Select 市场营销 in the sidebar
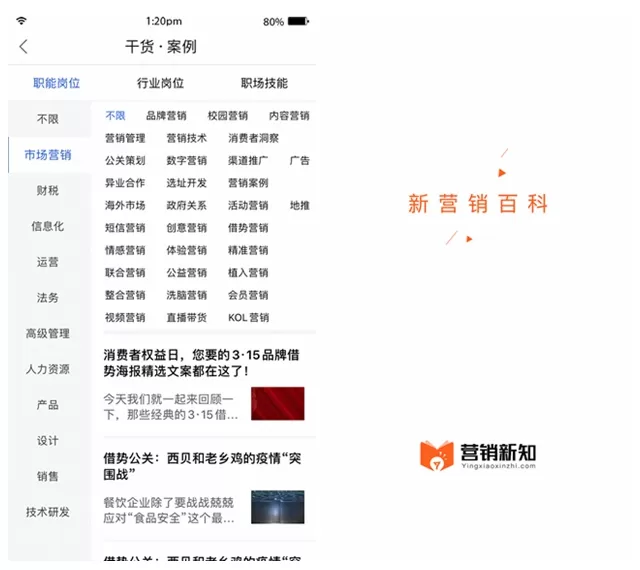 click(x=48, y=155)
